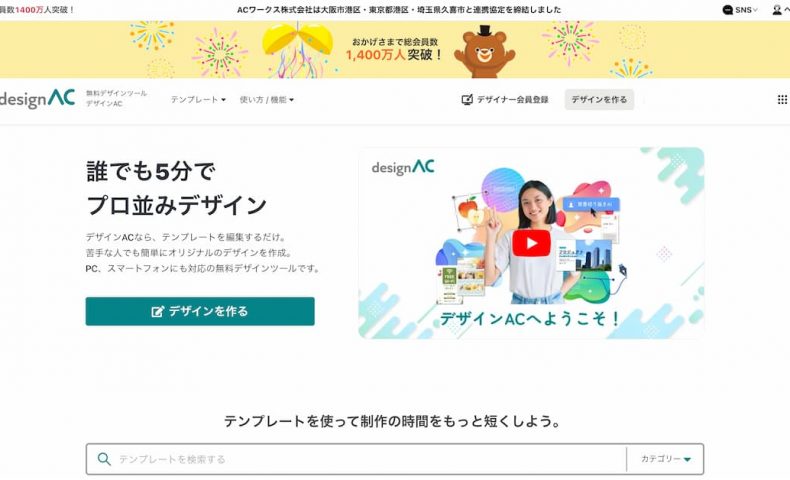Expand the 使い方 / 機能 menu
790x480 pixels.
pyautogui.click(x=267, y=100)
